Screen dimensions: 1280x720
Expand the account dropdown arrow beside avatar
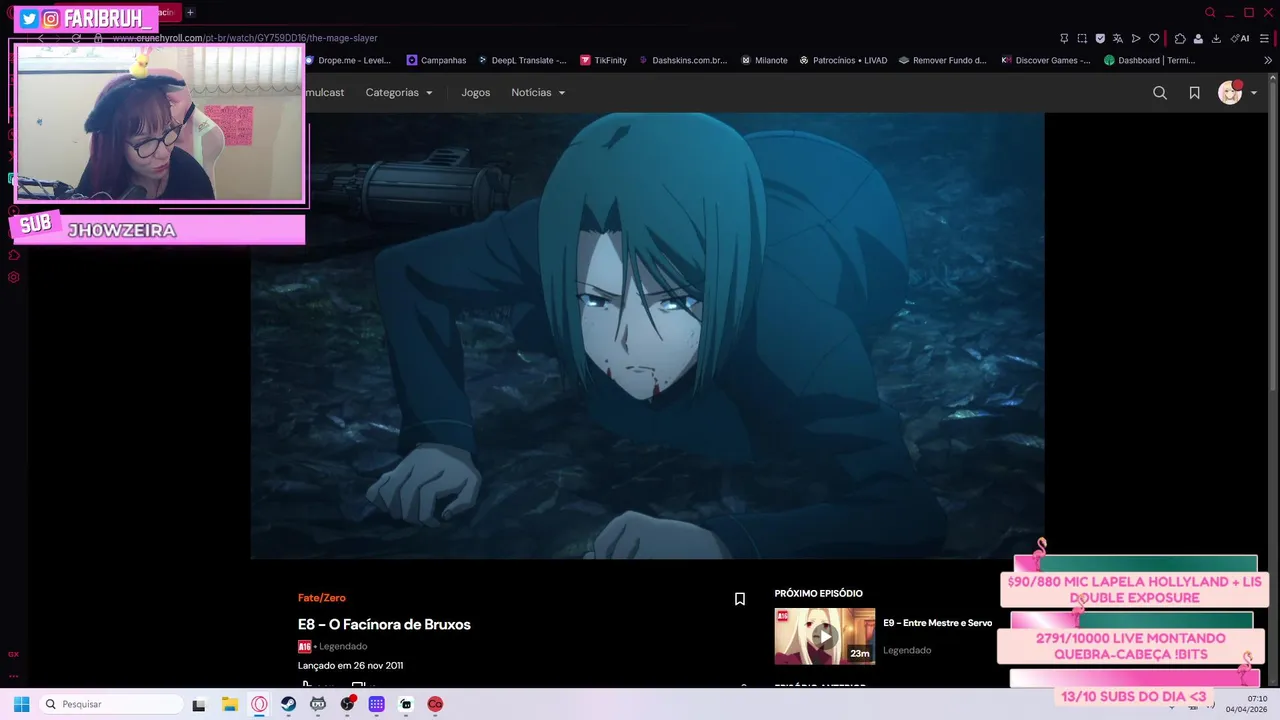click(x=1254, y=93)
